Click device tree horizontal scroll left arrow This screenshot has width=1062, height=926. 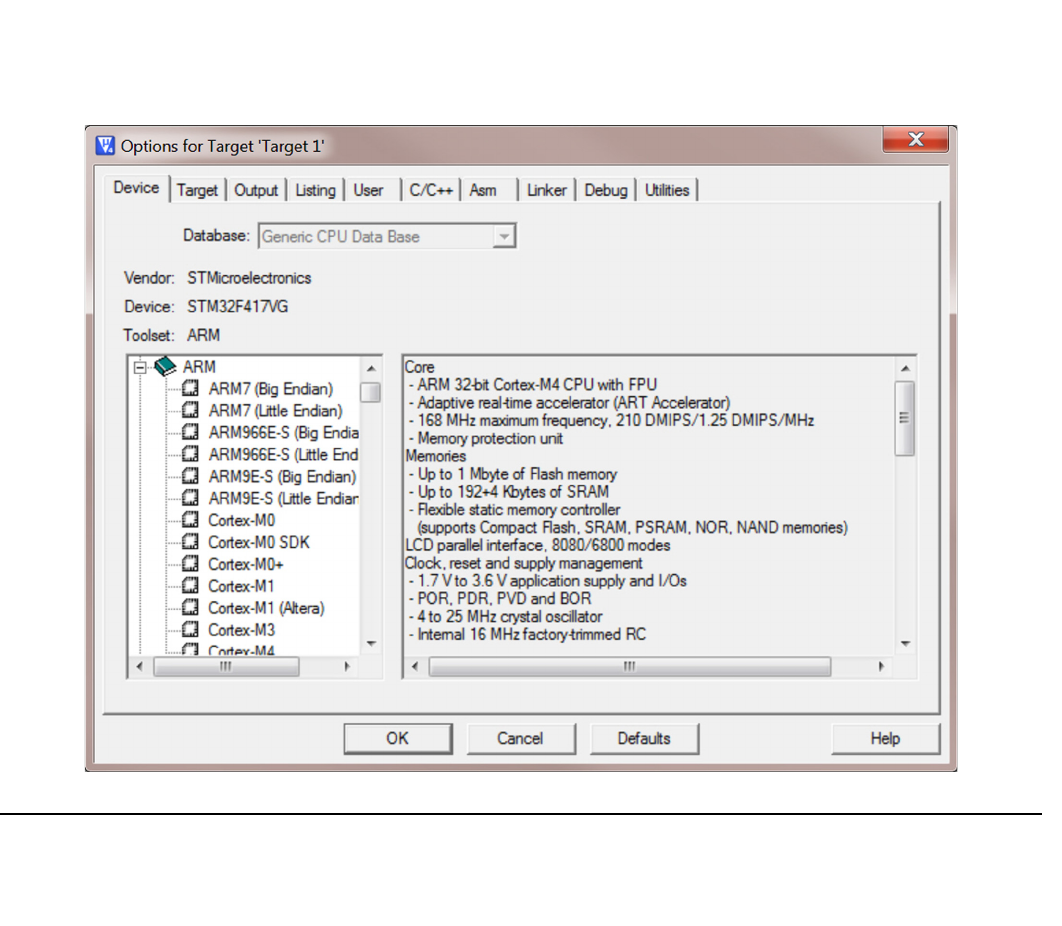coord(140,667)
